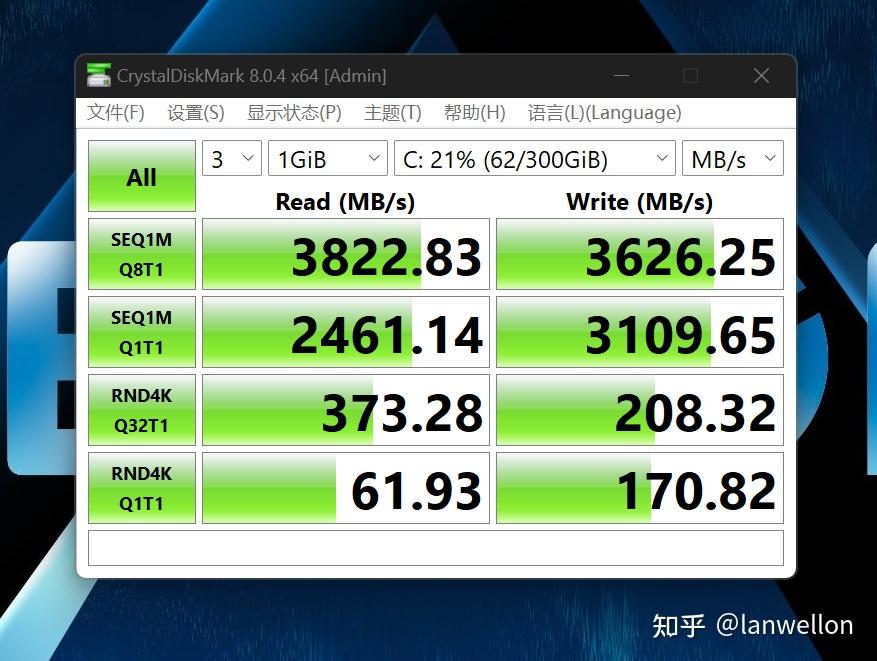Image resolution: width=877 pixels, height=661 pixels.
Task: Start the RND4K Q1T1 test
Action: [142, 488]
